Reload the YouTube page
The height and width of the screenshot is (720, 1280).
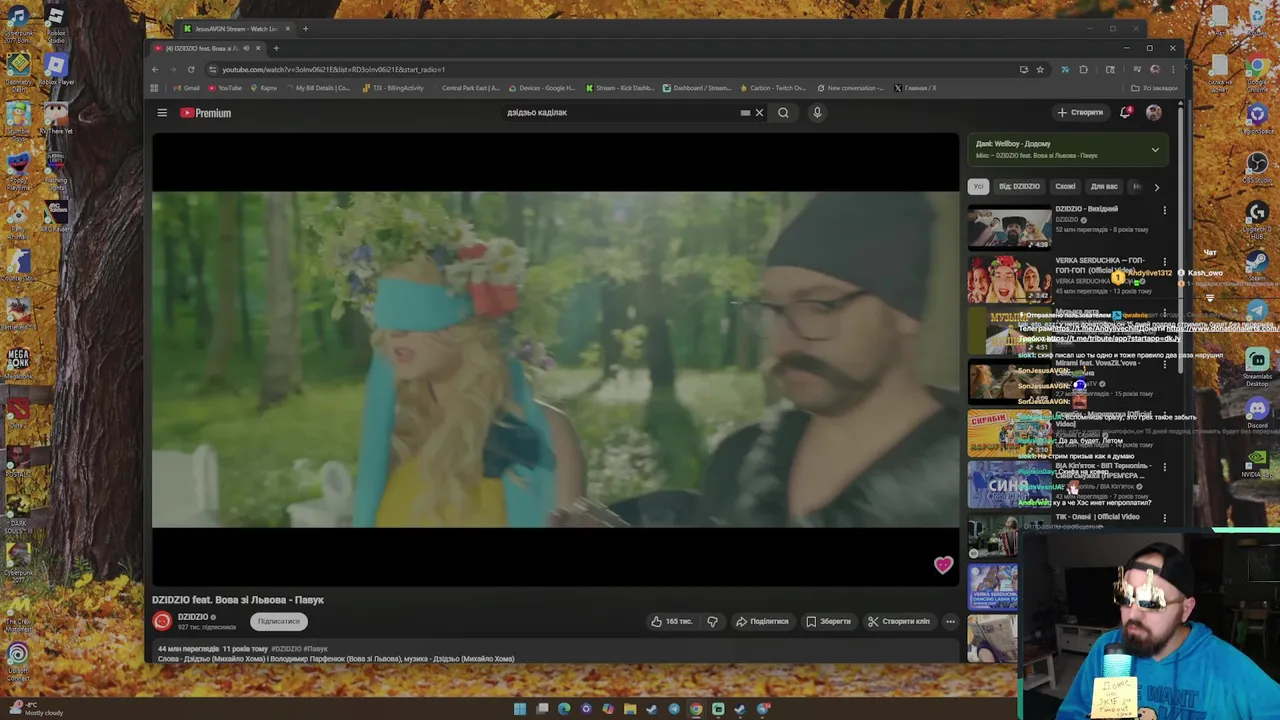tap(191, 69)
